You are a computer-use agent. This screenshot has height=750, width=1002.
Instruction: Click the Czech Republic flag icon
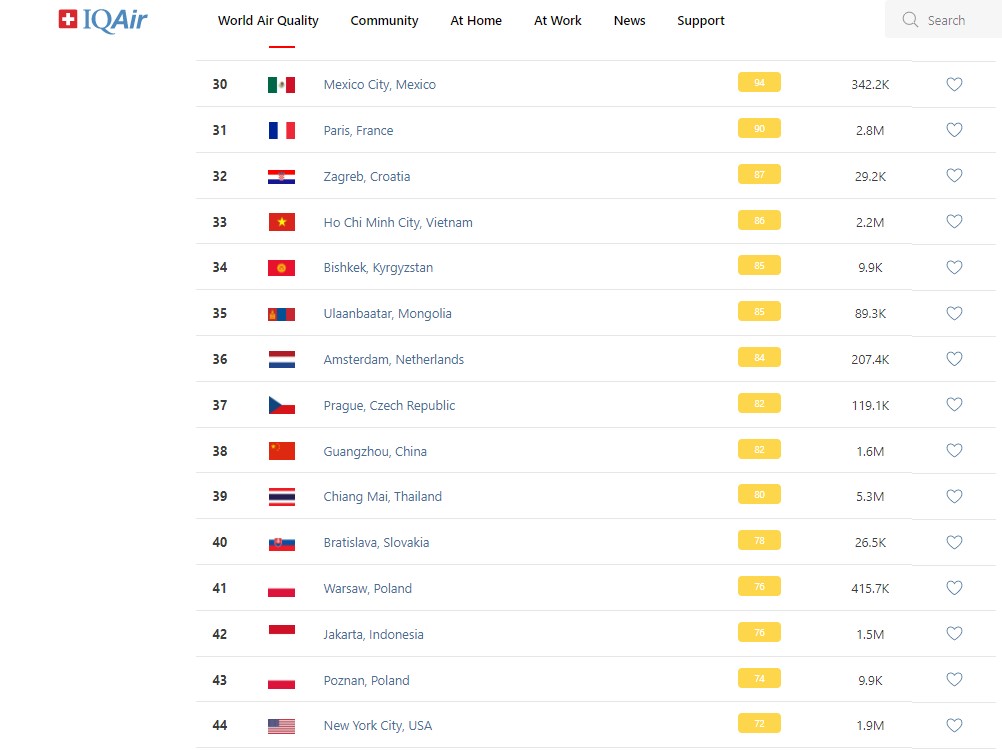click(281, 405)
